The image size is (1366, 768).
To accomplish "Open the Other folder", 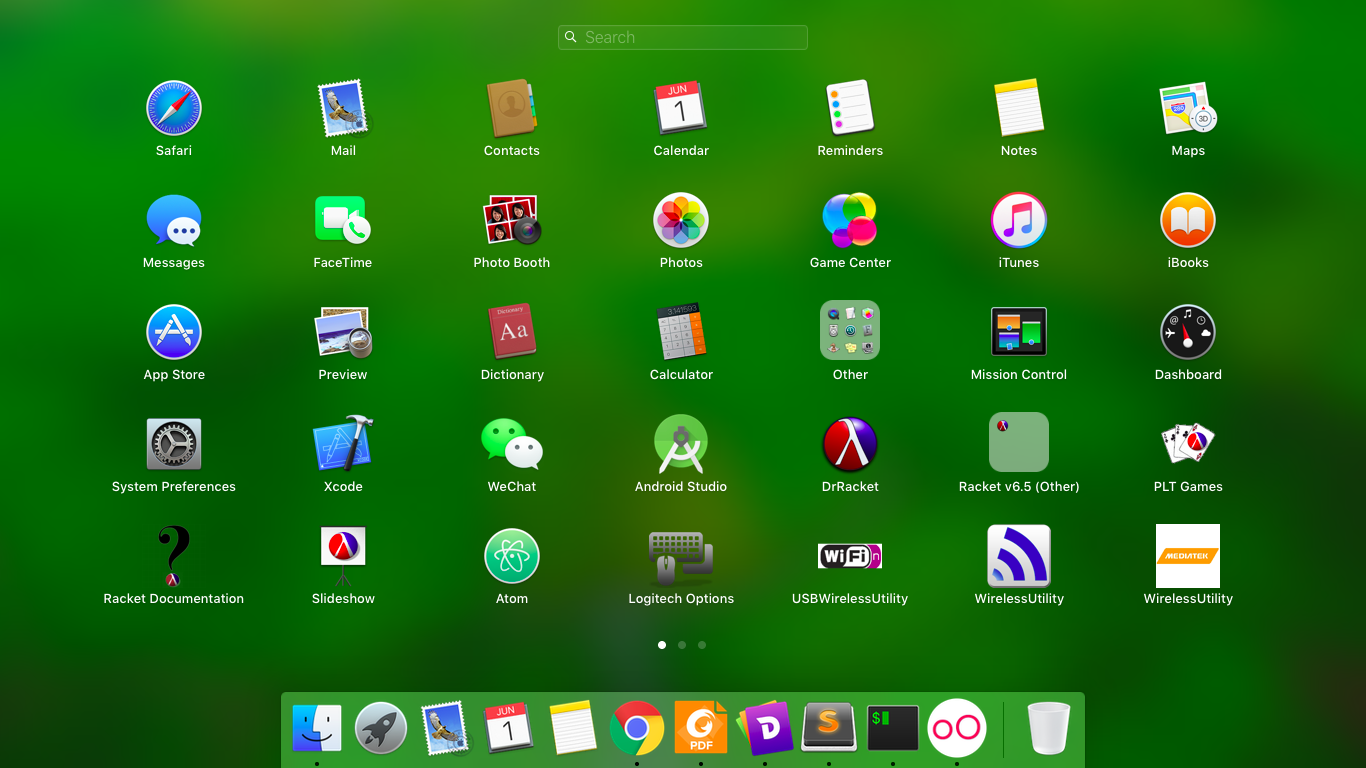I will coord(850,330).
